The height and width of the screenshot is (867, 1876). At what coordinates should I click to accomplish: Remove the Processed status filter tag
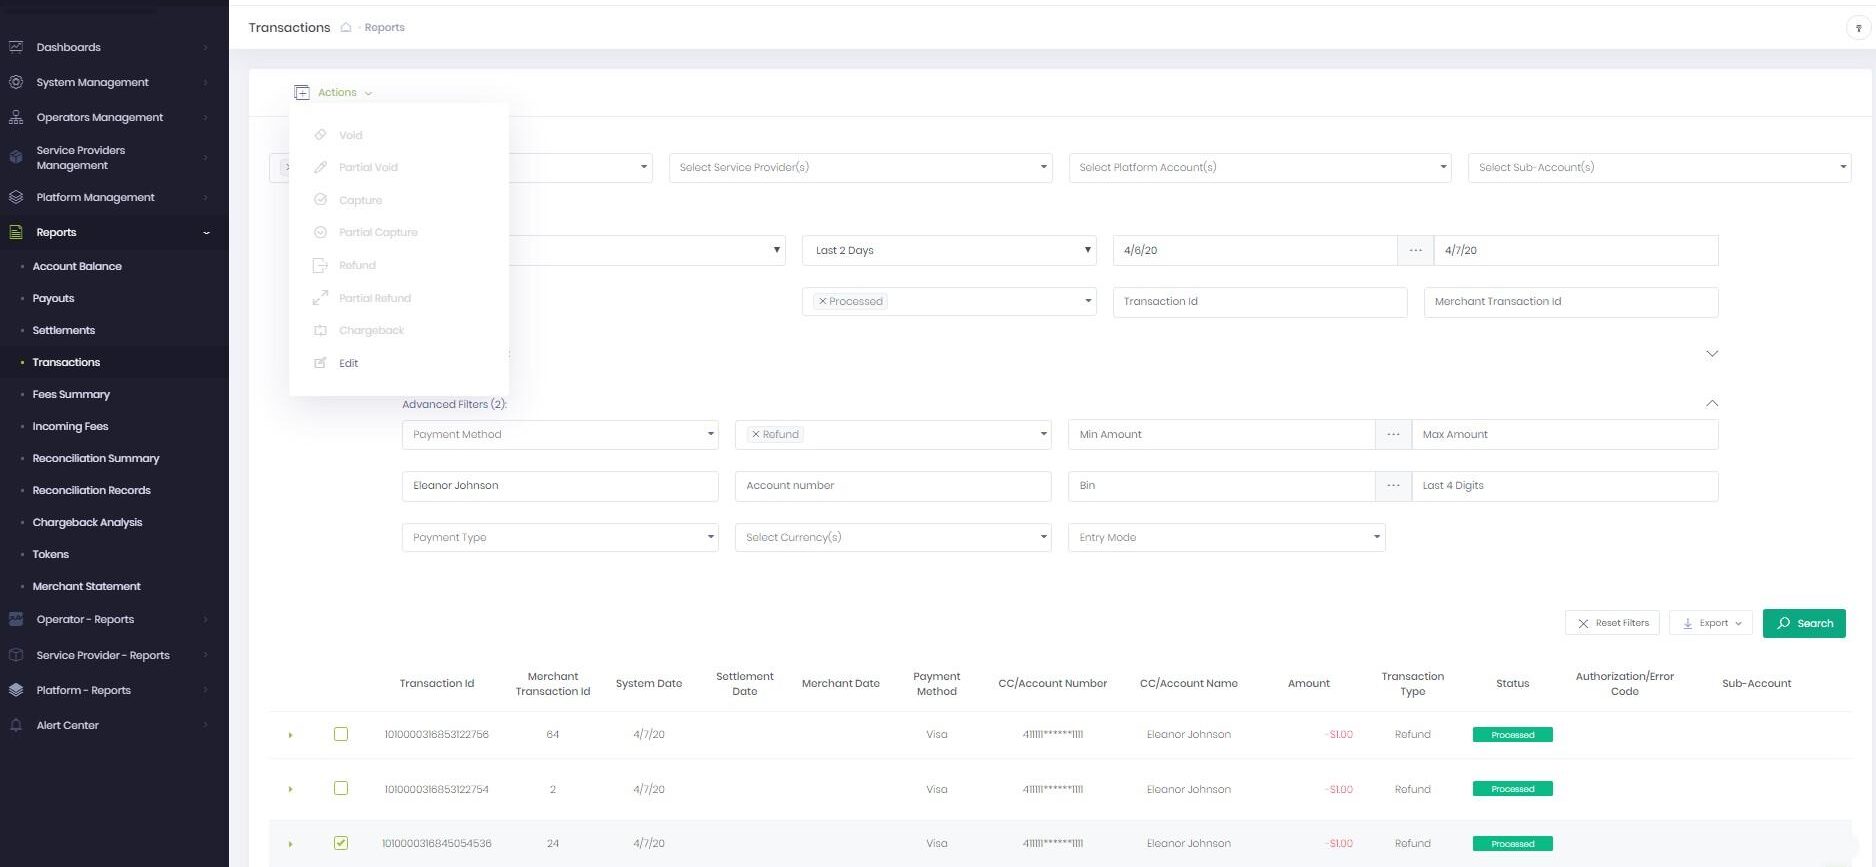[823, 301]
